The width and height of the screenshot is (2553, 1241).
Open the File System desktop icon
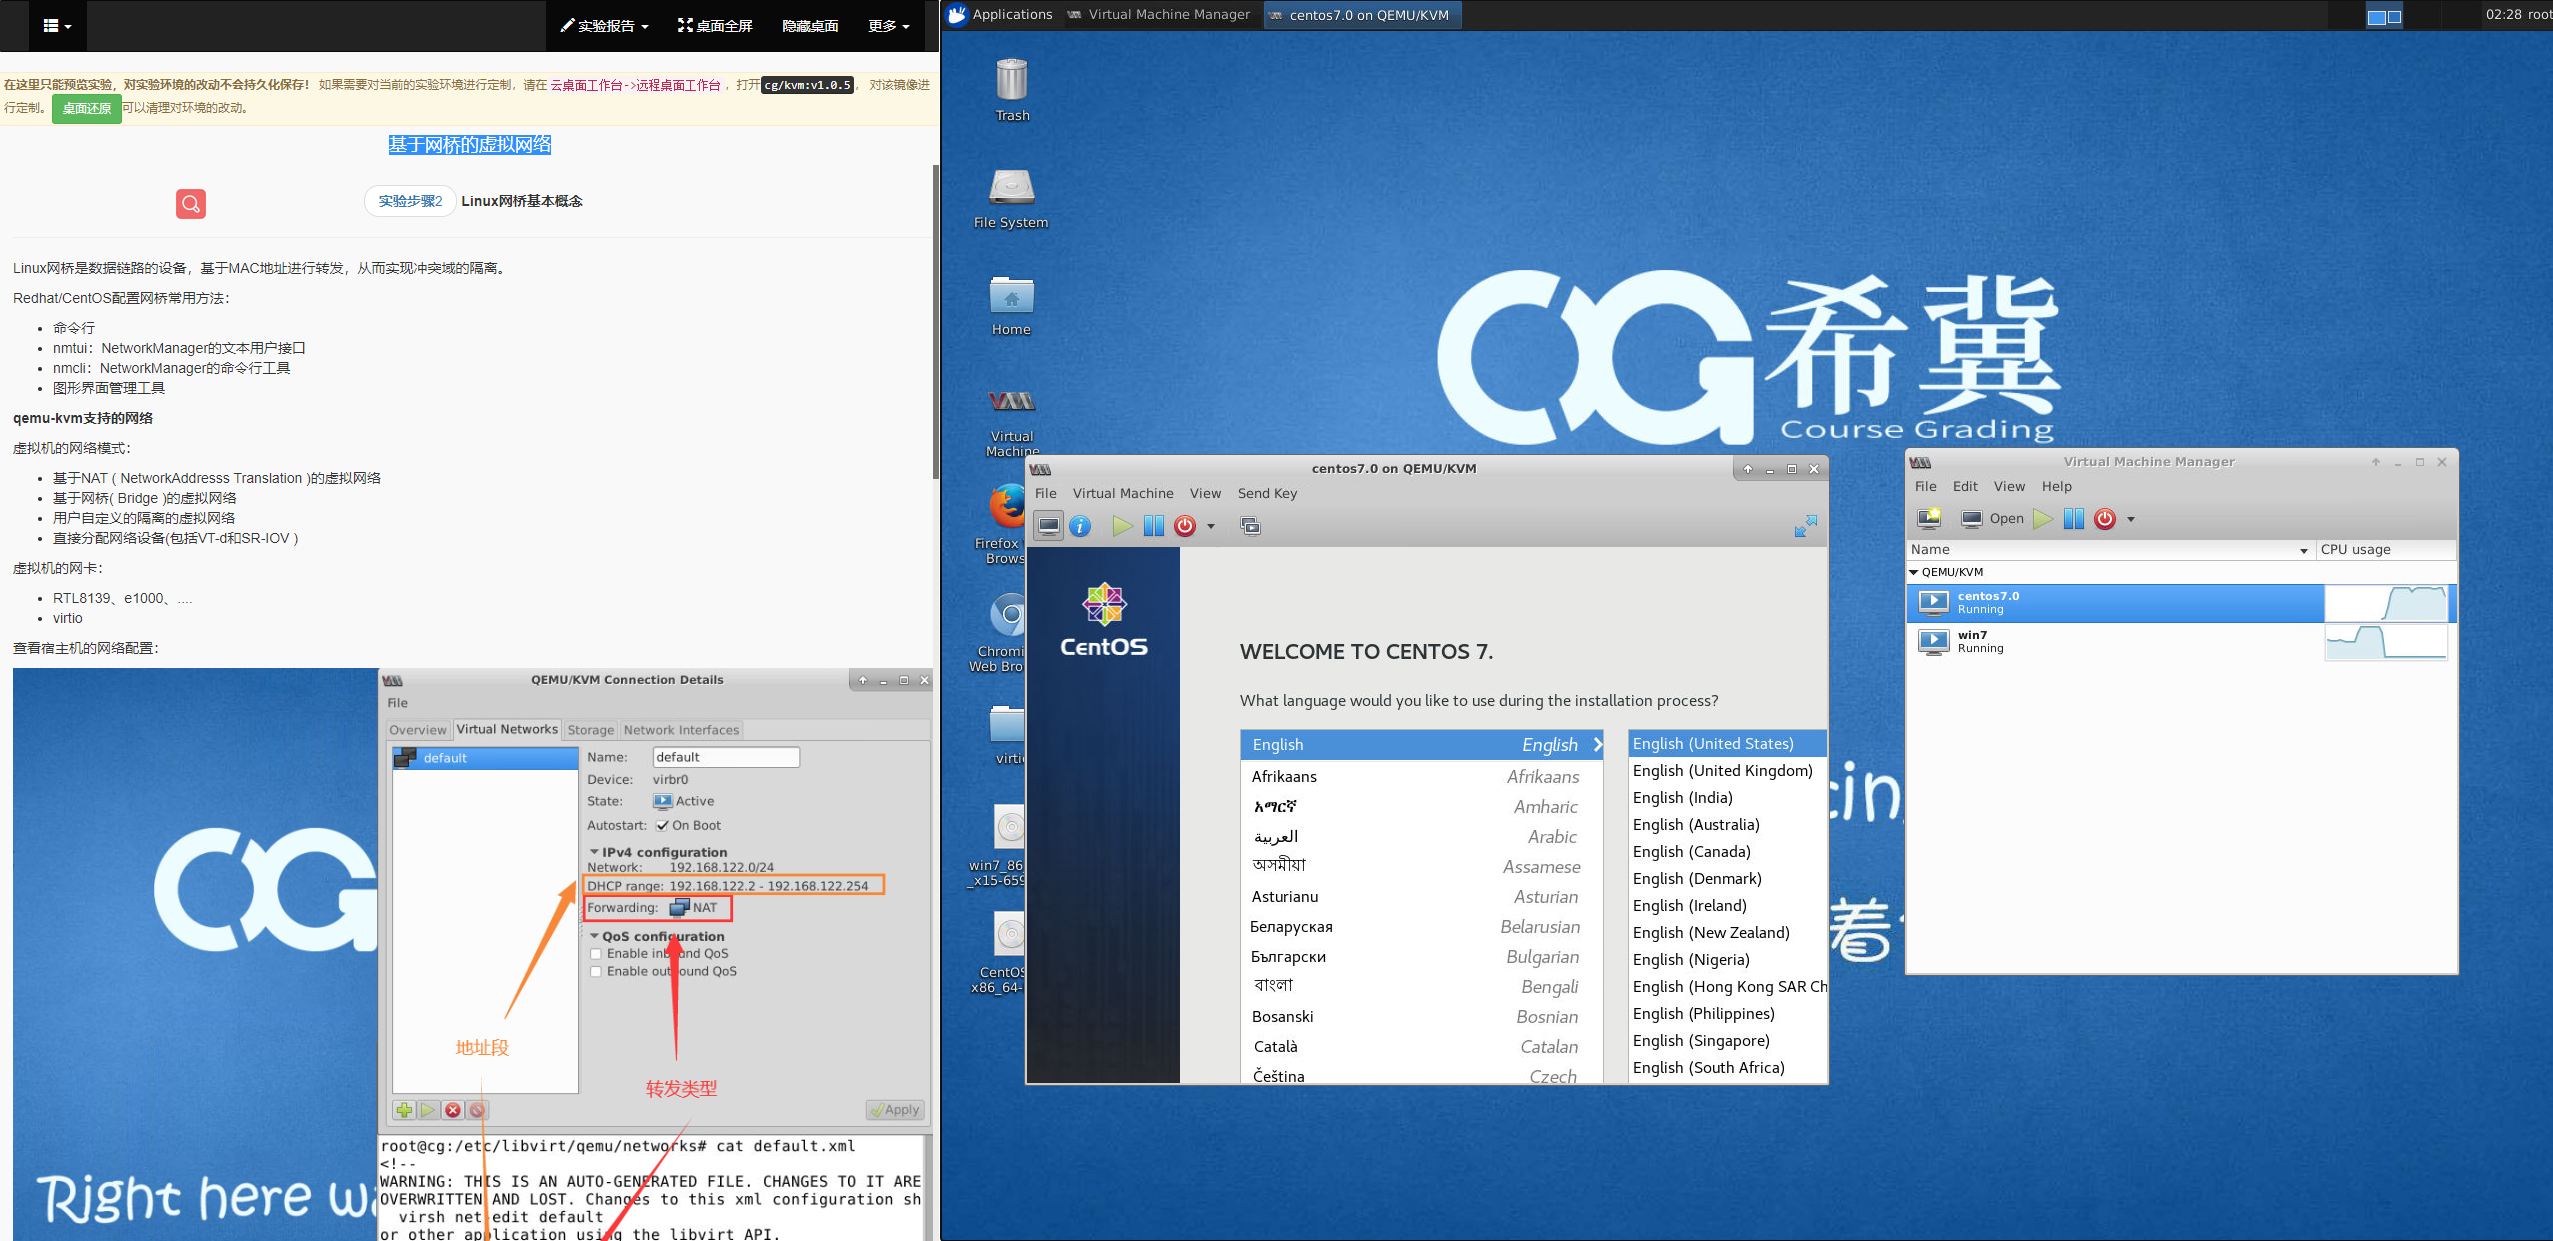tap(1011, 197)
